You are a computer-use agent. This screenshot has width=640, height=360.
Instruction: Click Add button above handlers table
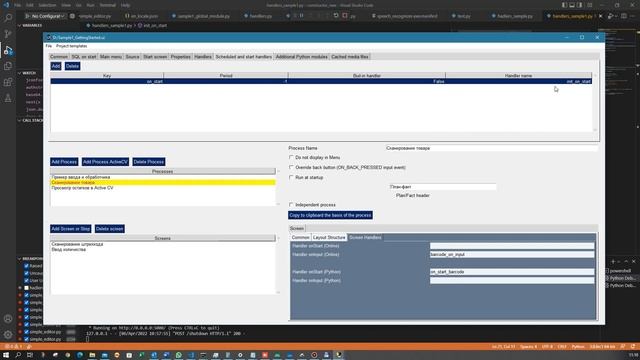(x=56, y=66)
